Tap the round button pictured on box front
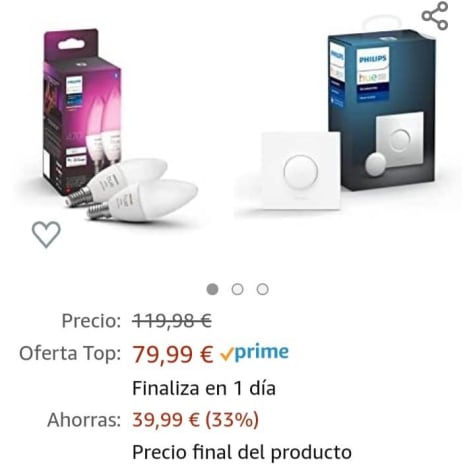Viewport: 475px width, 472px height. tap(400, 139)
